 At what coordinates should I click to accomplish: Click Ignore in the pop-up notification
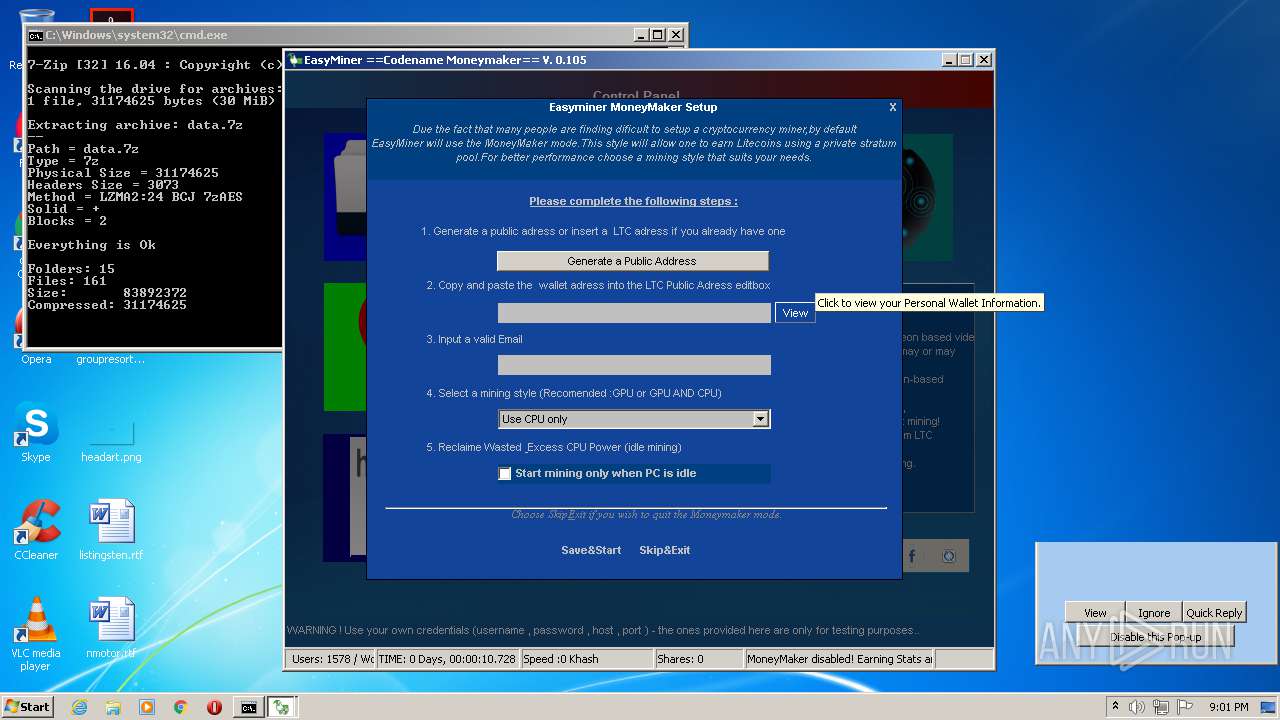tap(1154, 613)
